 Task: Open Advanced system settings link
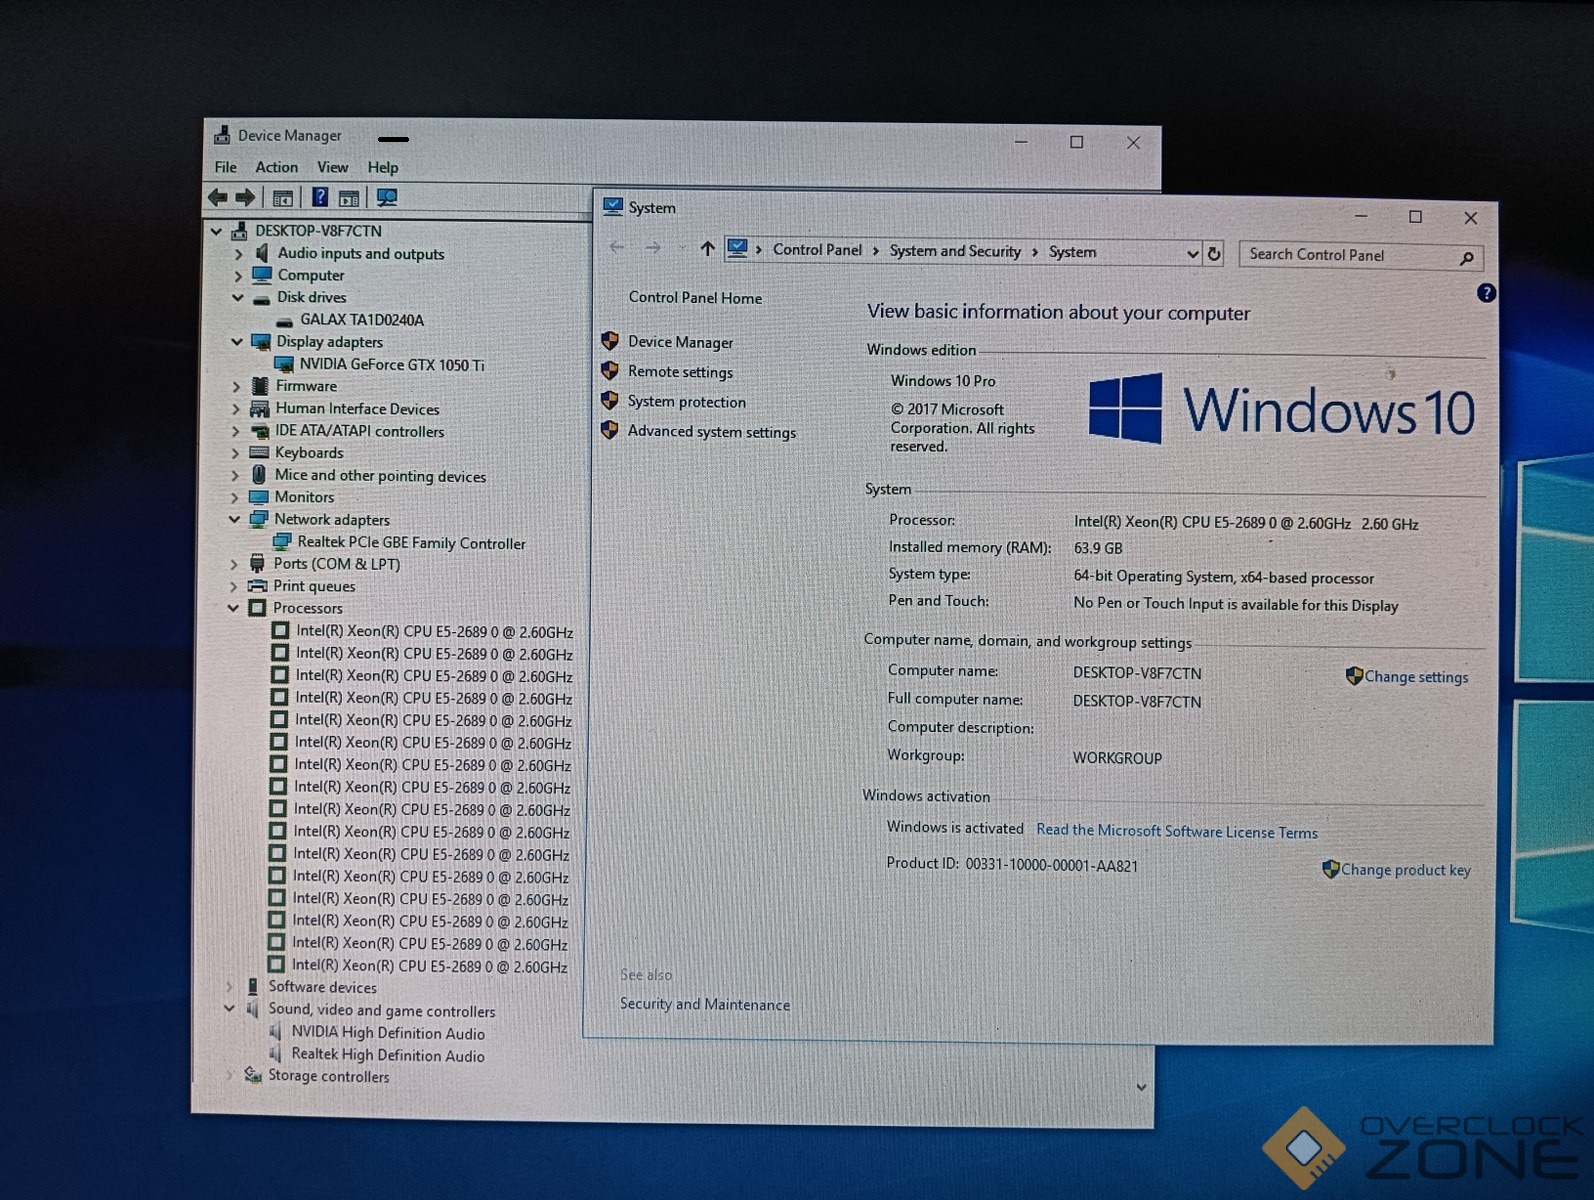tap(712, 432)
